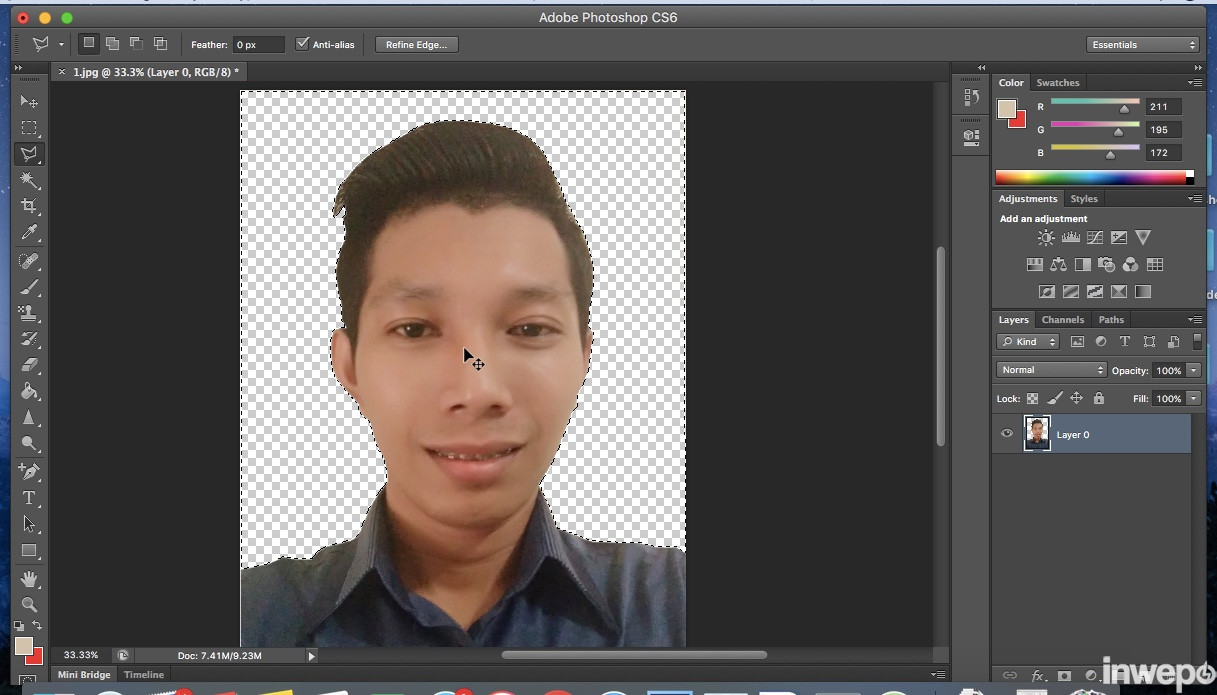Add a Brightness/Contrast adjustment
The image size is (1217, 695).
click(x=1046, y=238)
